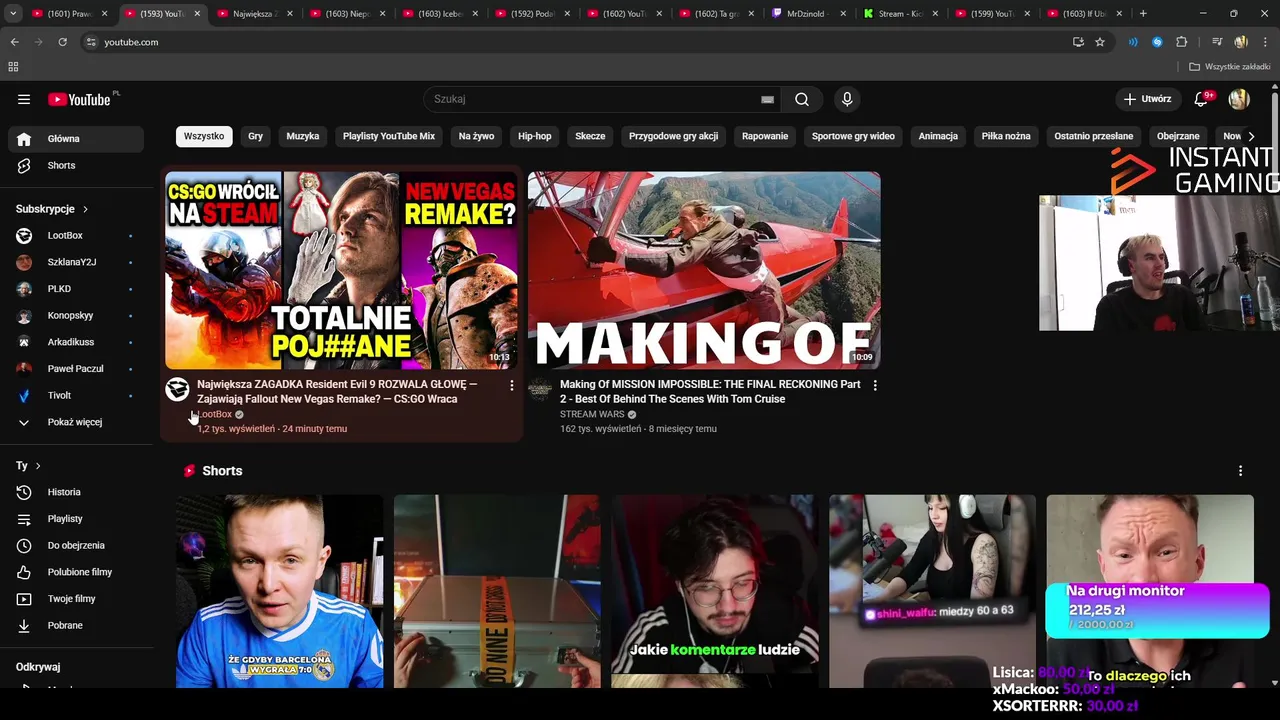The width and height of the screenshot is (1280, 720).
Task: Select the Piłka nożna filter chip
Action: click(1006, 136)
